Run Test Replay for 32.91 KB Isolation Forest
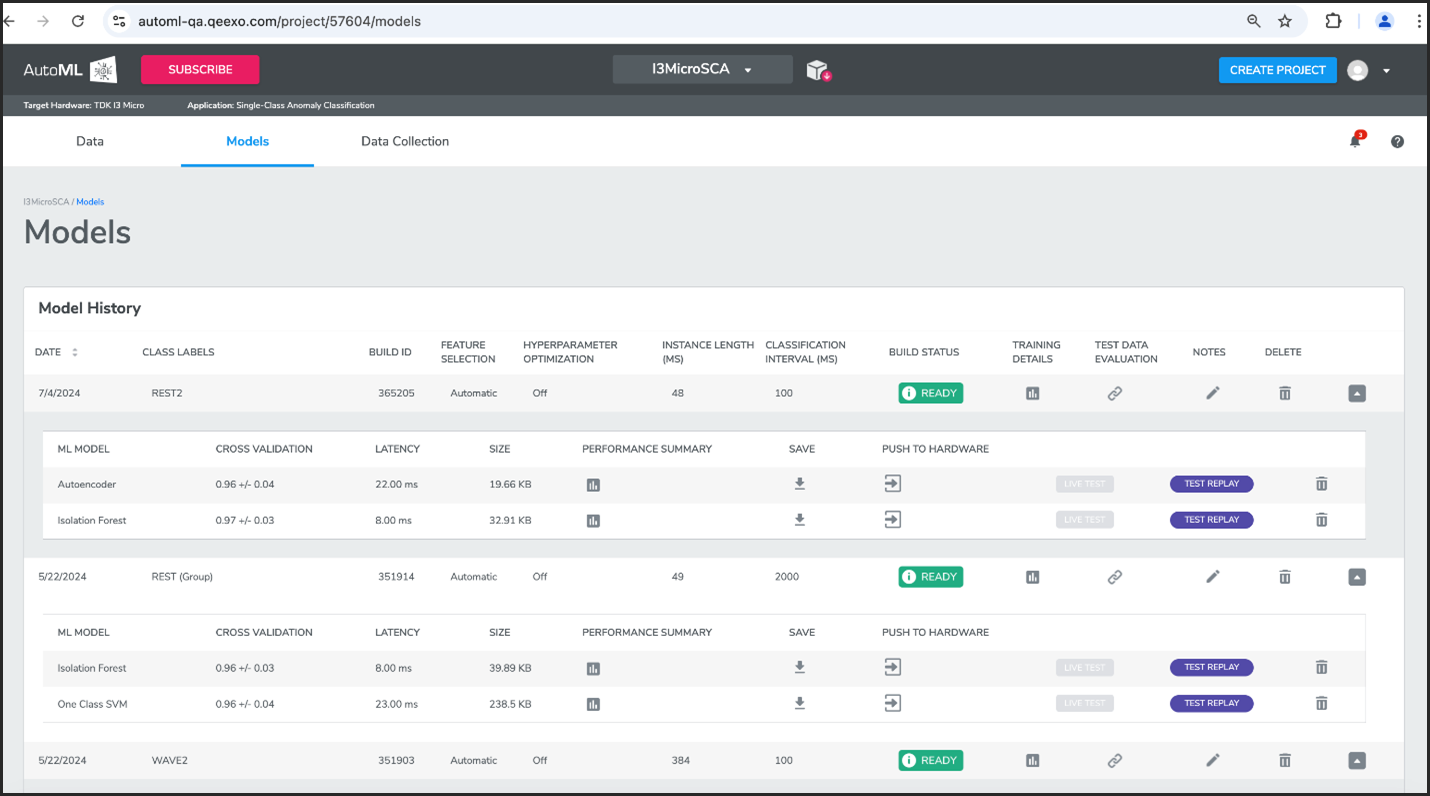 1211,520
